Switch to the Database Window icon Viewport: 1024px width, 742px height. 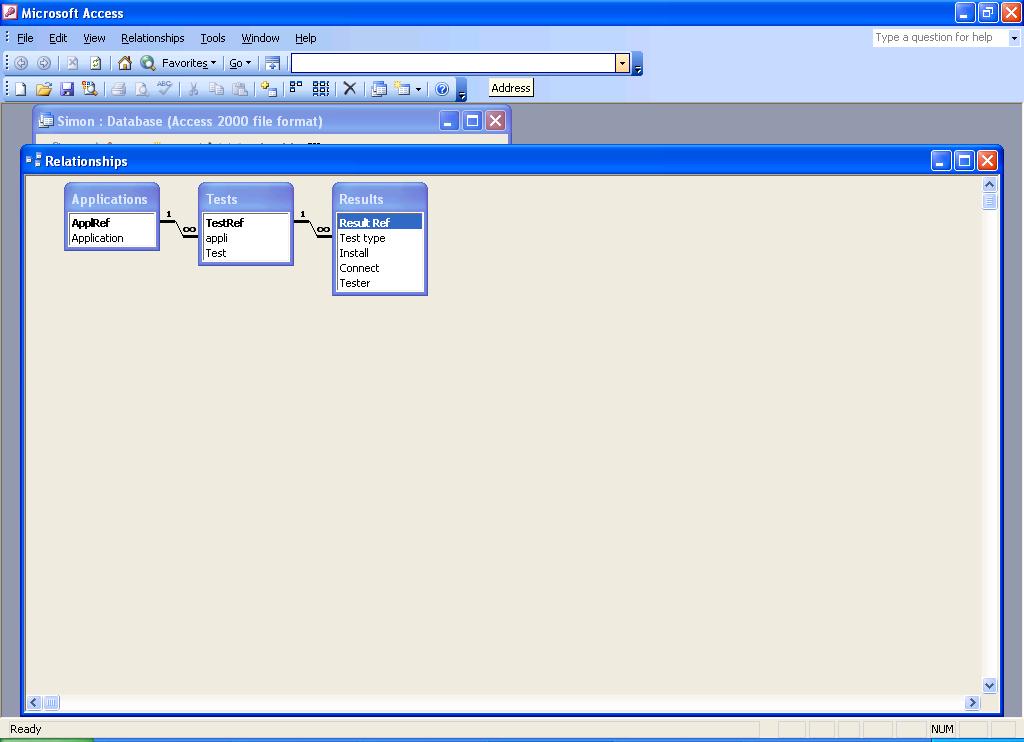click(379, 89)
